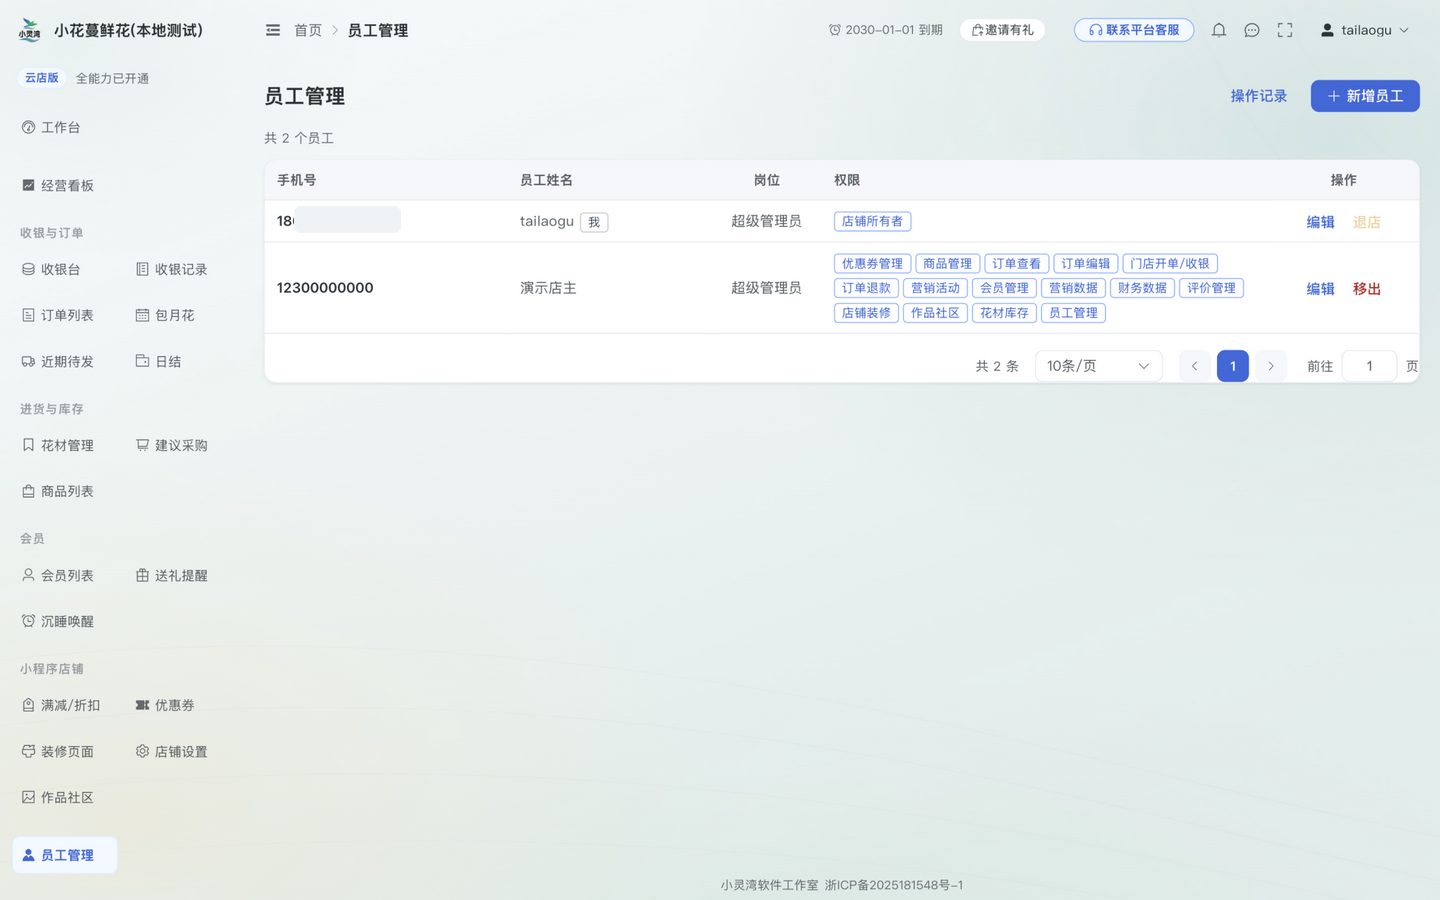1440x900 pixels.
Task: Click 移出 for 演示店主
Action: (x=1366, y=288)
